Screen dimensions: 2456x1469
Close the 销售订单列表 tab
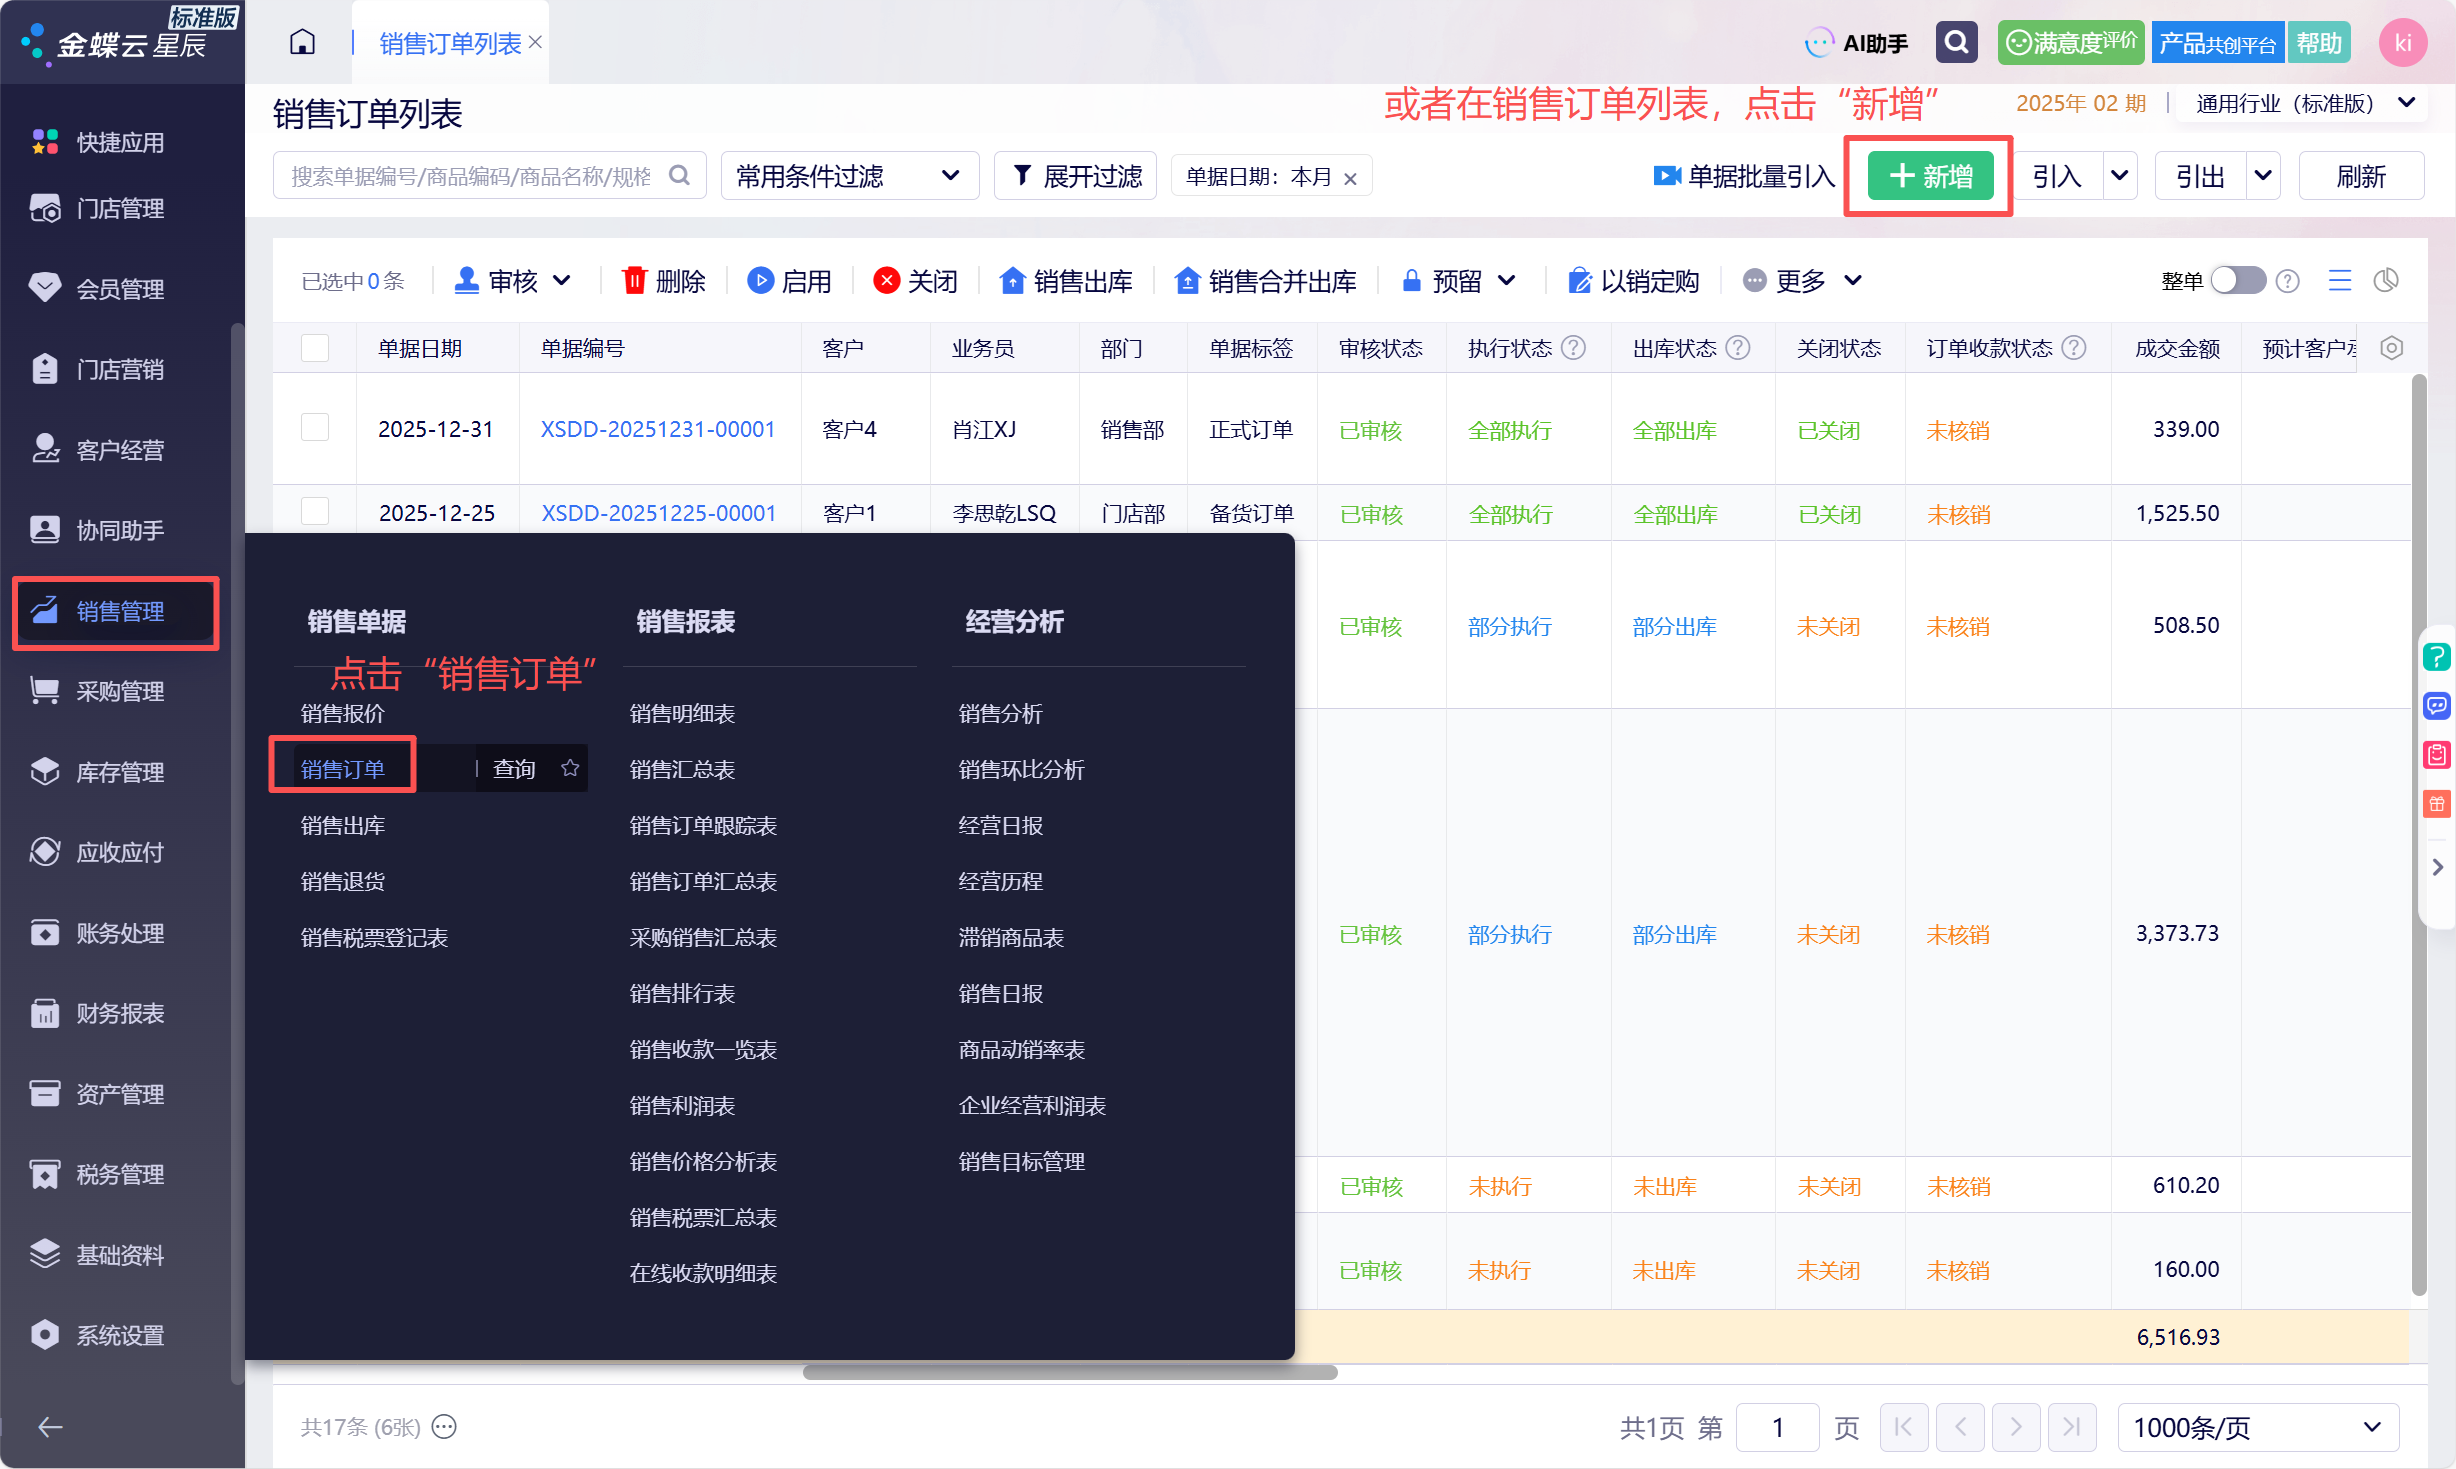(x=536, y=43)
